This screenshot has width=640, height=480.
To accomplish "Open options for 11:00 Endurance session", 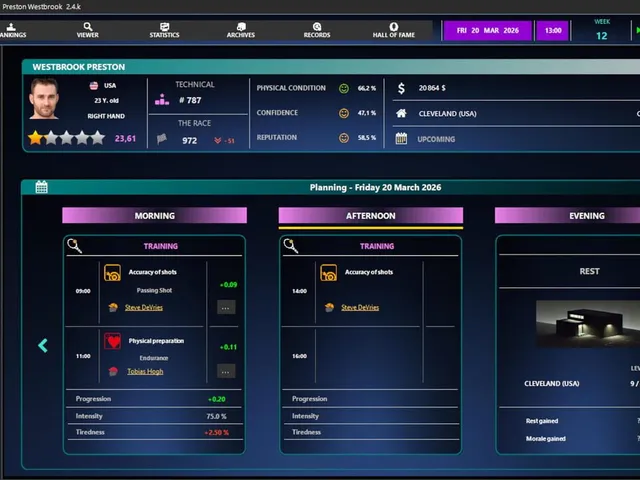I will pos(226,371).
